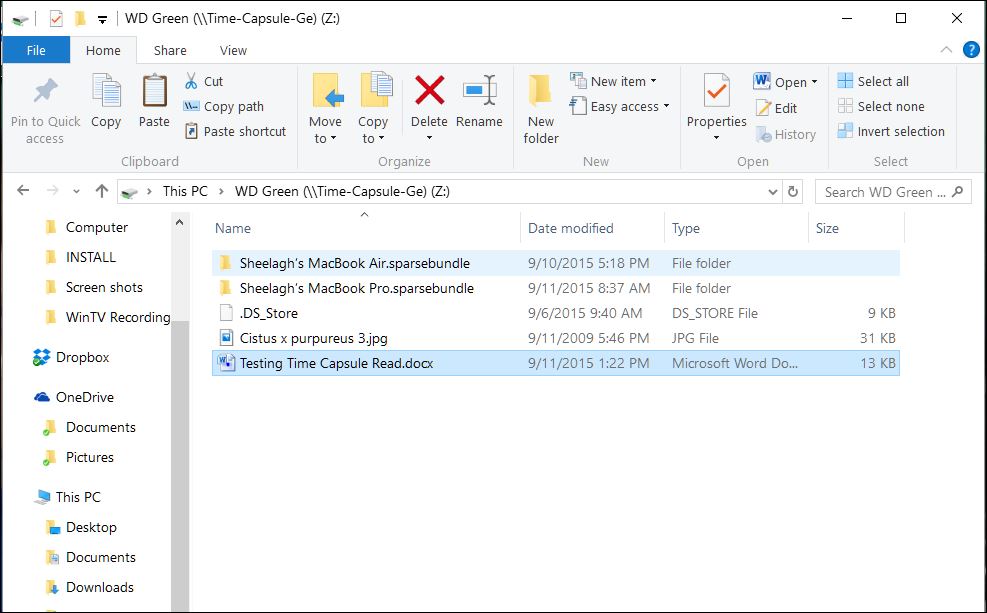Click the Rename icon
This screenshot has height=613, width=987.
click(x=480, y=91)
